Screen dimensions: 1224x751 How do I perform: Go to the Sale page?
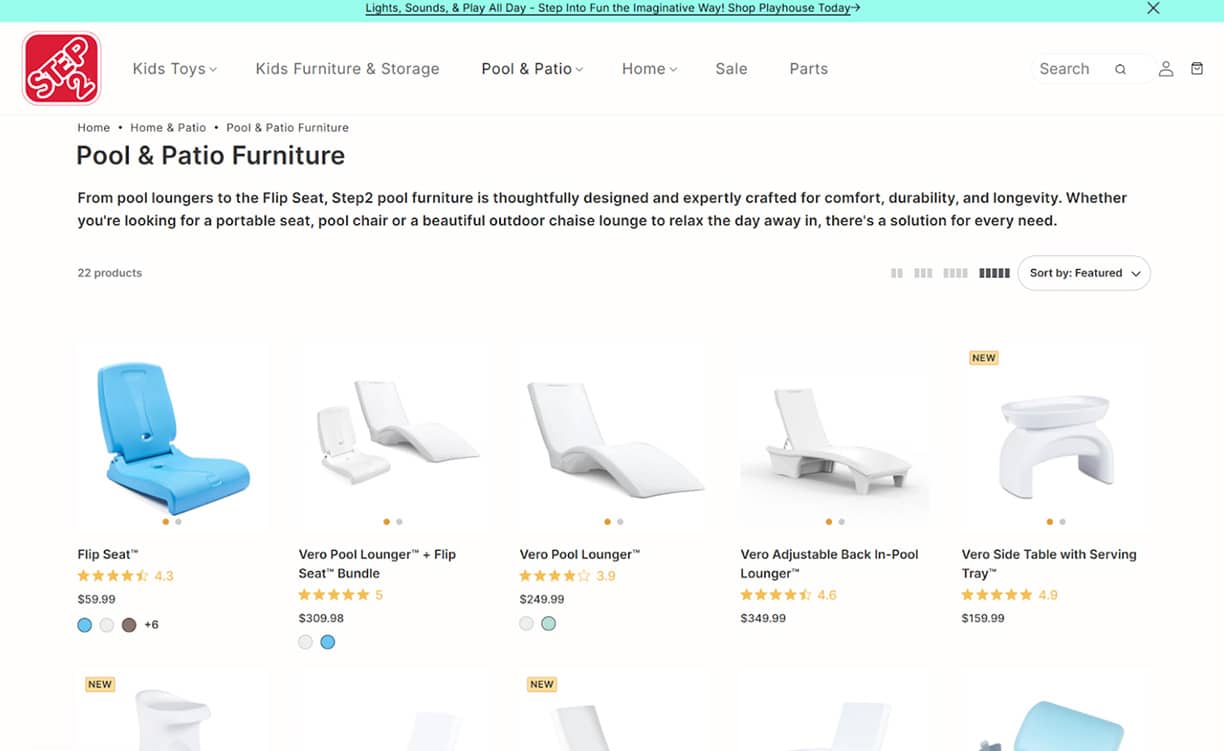(731, 69)
